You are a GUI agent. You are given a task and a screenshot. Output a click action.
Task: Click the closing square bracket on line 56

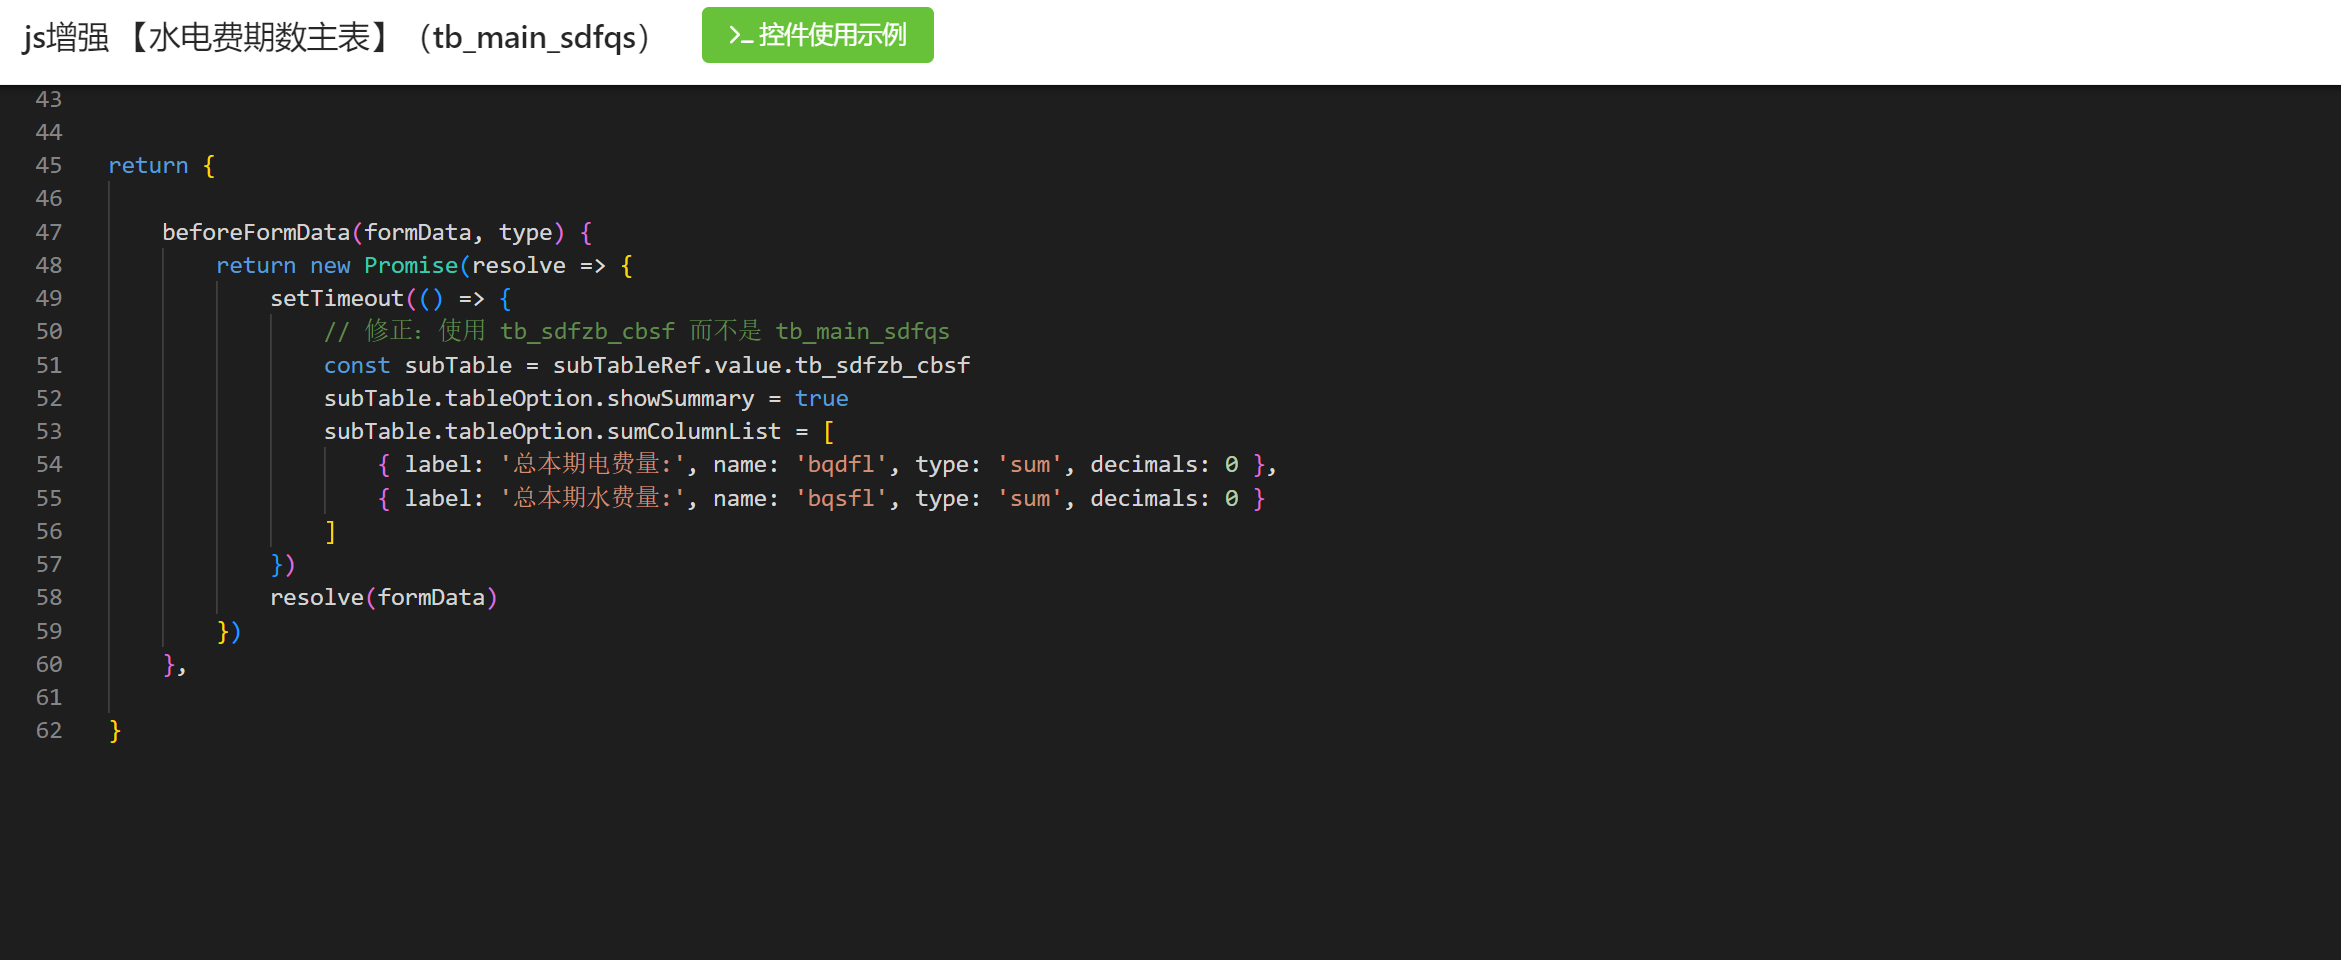click(x=331, y=532)
